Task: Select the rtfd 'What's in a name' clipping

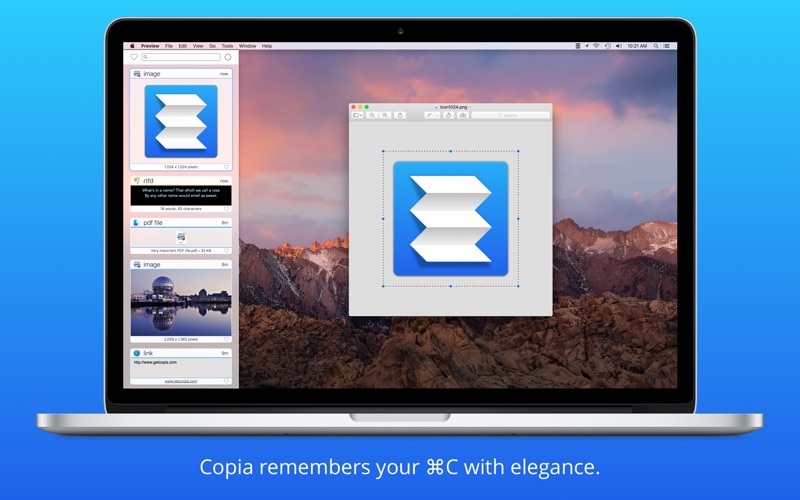Action: tap(181, 193)
